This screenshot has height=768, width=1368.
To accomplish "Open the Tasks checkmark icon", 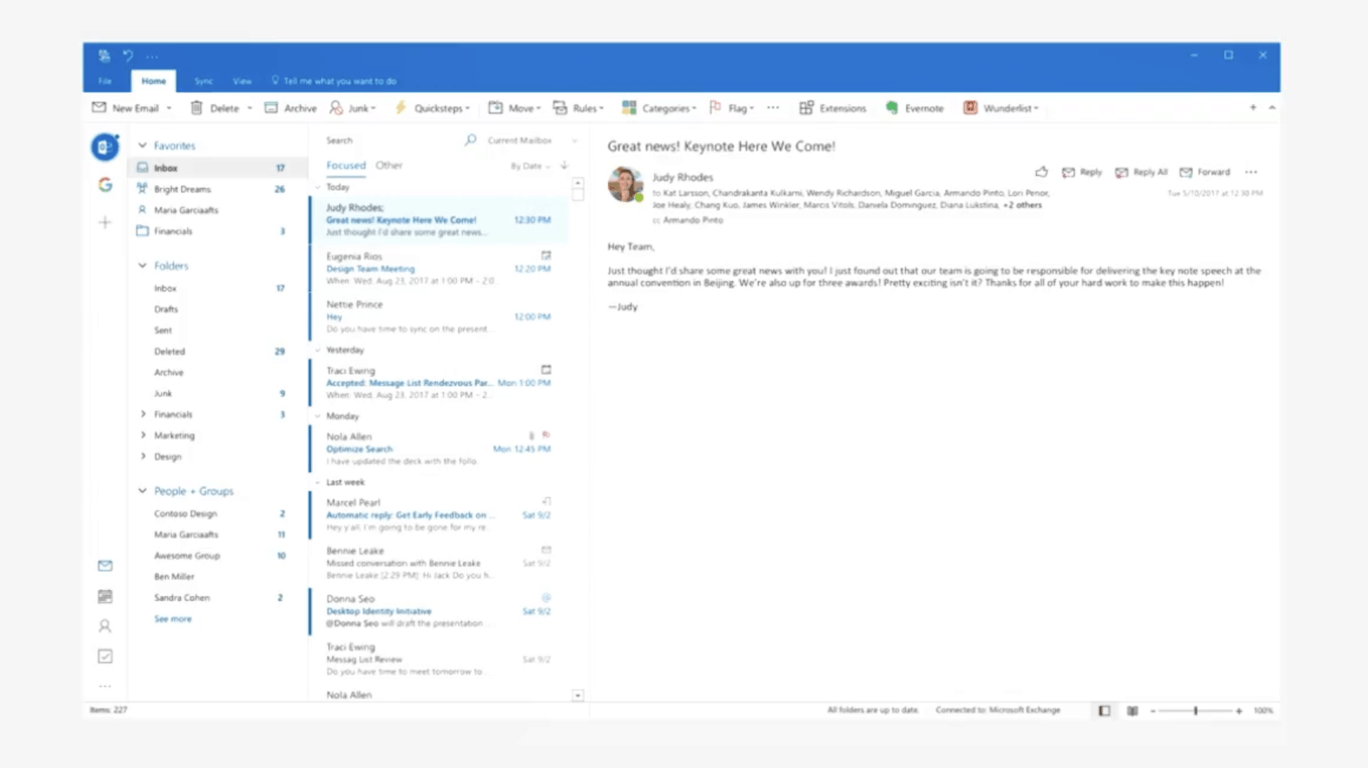I will point(105,656).
